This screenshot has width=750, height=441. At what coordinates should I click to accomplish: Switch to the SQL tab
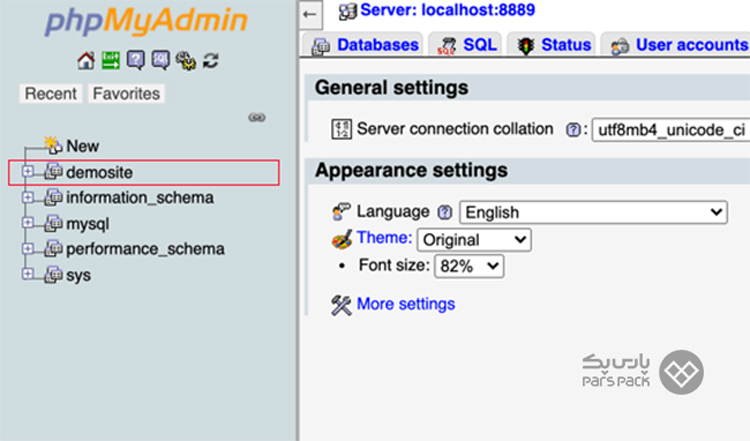click(465, 45)
